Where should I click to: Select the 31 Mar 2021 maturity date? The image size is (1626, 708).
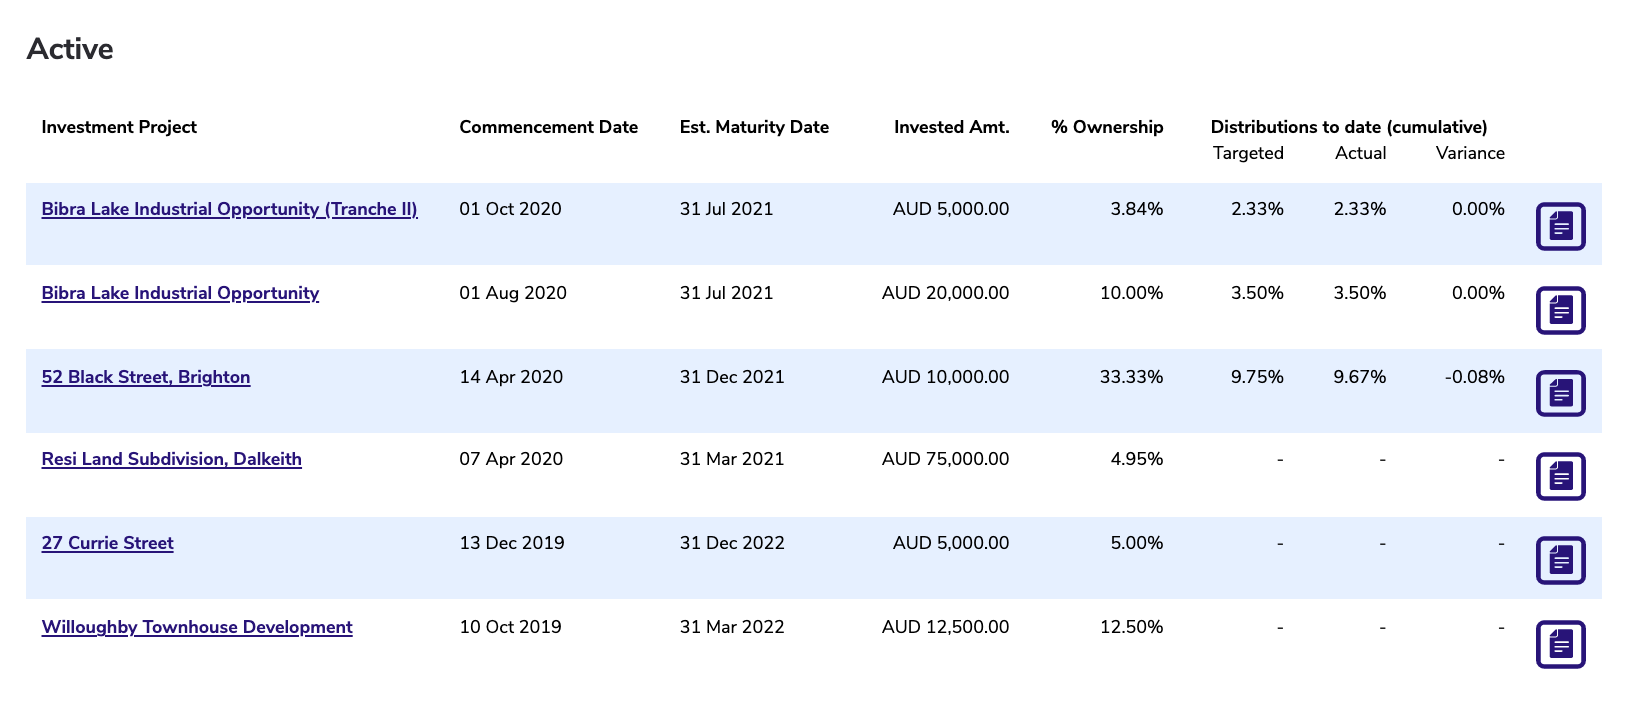pyautogui.click(x=732, y=459)
